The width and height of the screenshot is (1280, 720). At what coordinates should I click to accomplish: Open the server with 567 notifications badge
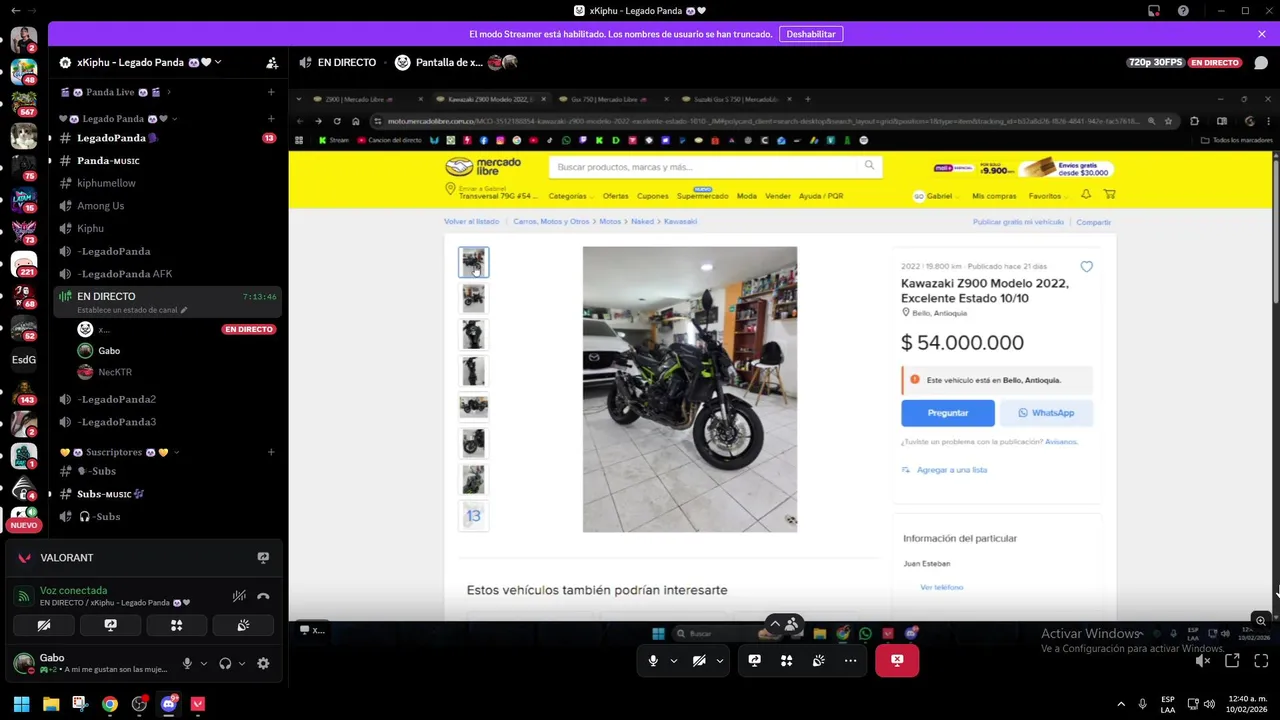click(24, 103)
